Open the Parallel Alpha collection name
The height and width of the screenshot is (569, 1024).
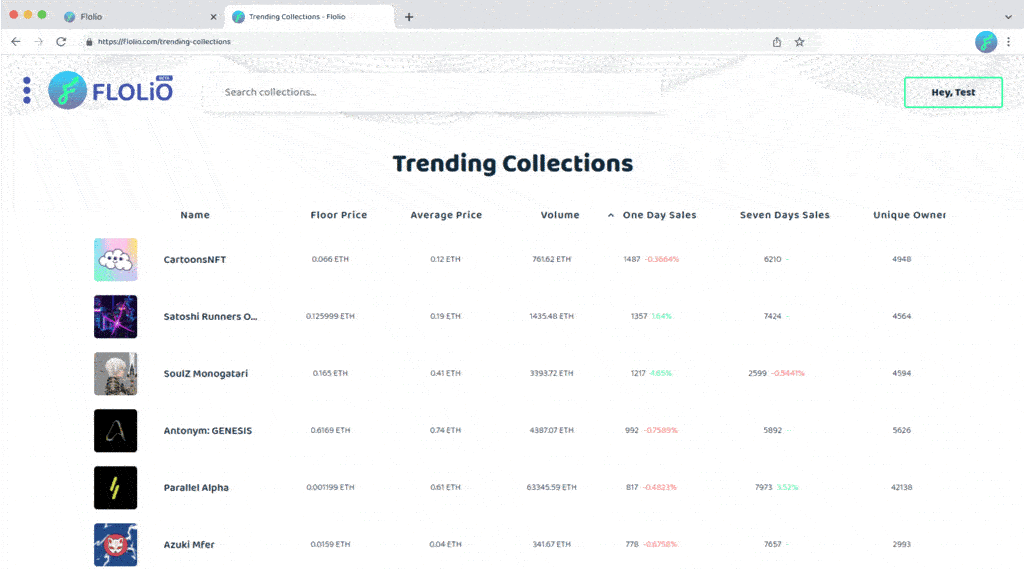point(196,487)
